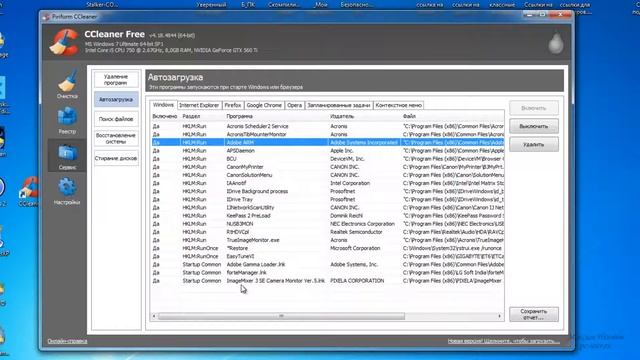640x360 pixels.
Task: Switch to the Firefox tab
Action: point(233,105)
